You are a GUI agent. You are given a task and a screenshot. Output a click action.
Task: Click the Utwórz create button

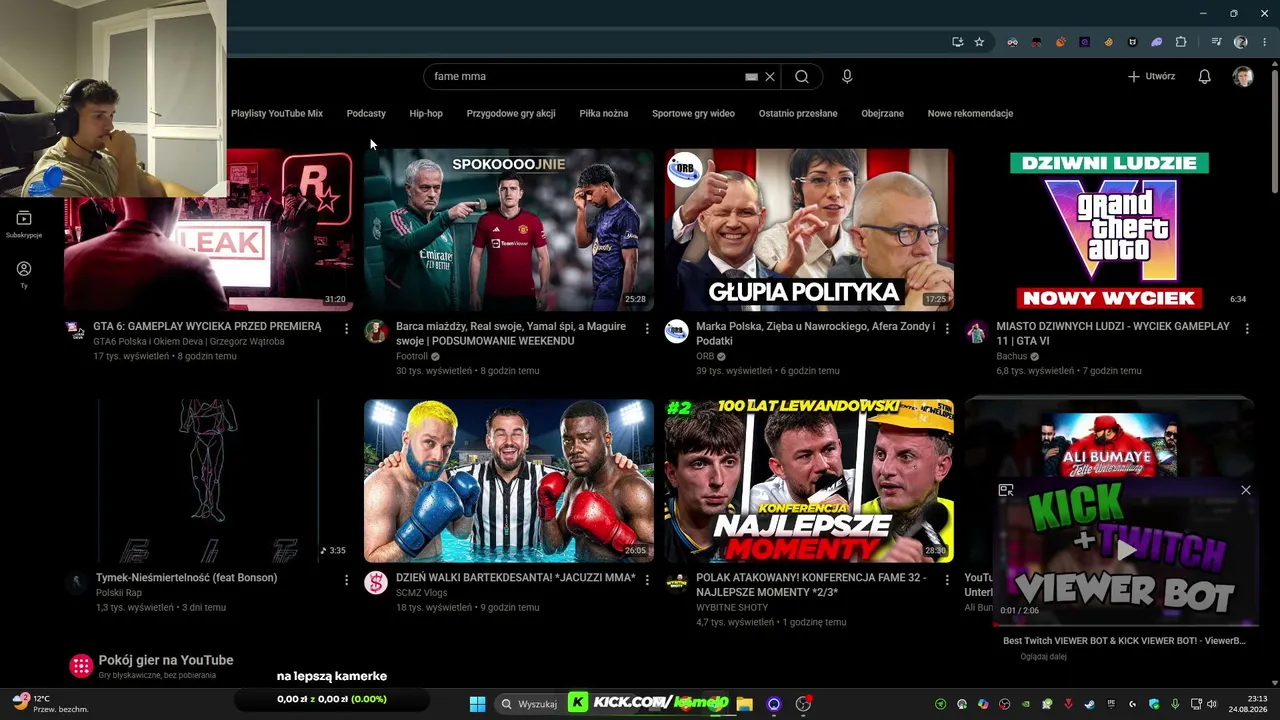point(1151,76)
